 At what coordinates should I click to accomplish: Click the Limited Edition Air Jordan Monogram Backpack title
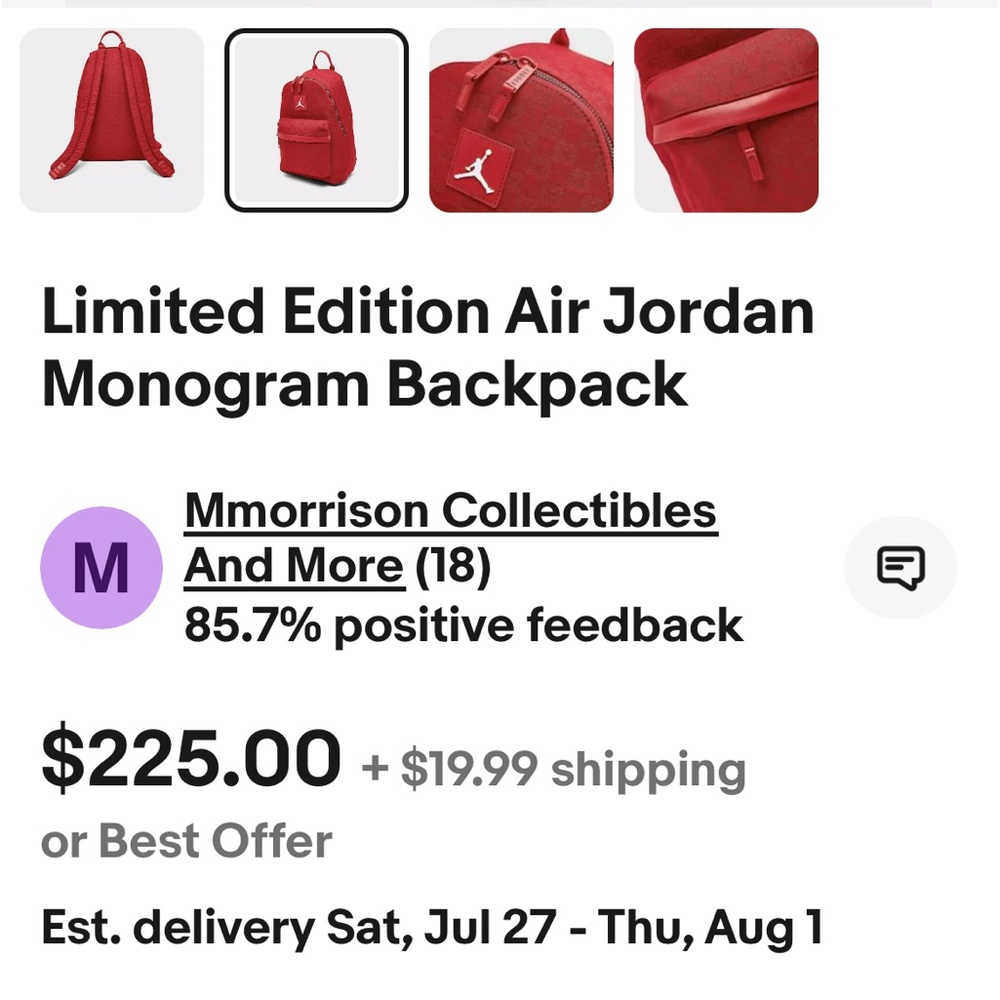point(430,345)
